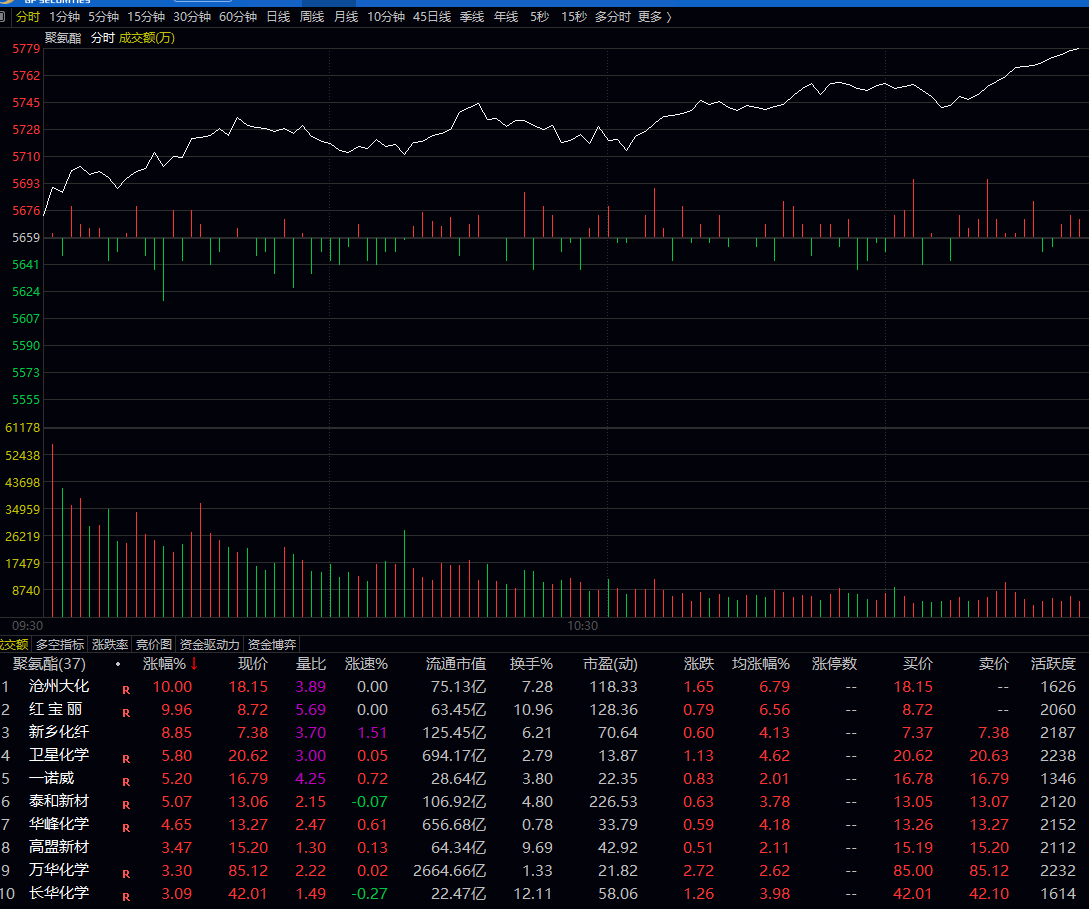Viewport: 1089px width, 909px height.
Task: Sort by 卖价 column header
Action: [x=993, y=664]
